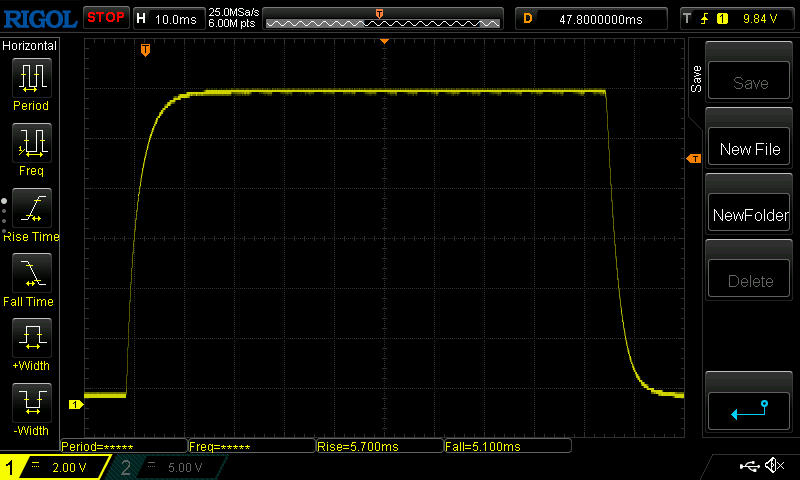Click the channel 1 ground level marker
Viewport: 800px width, 480px height.
(x=76, y=405)
